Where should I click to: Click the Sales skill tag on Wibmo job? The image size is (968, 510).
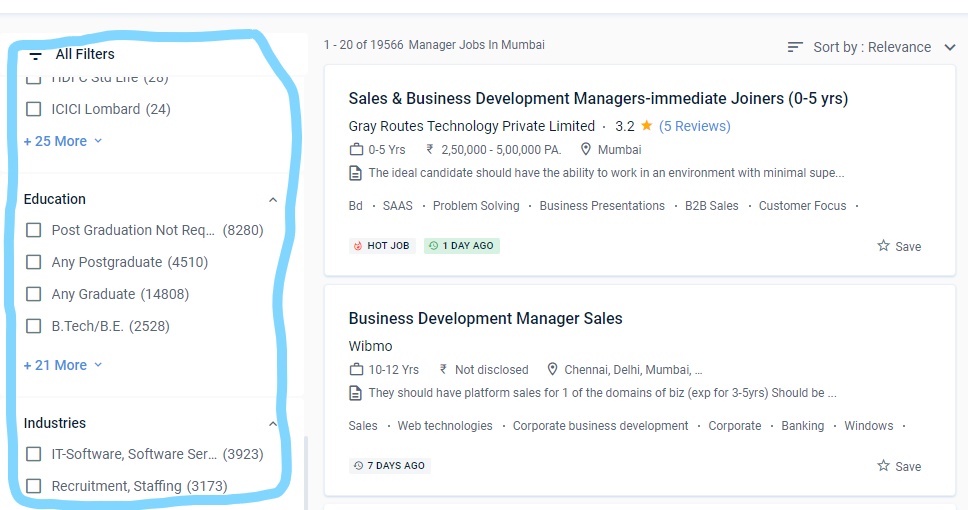362,425
